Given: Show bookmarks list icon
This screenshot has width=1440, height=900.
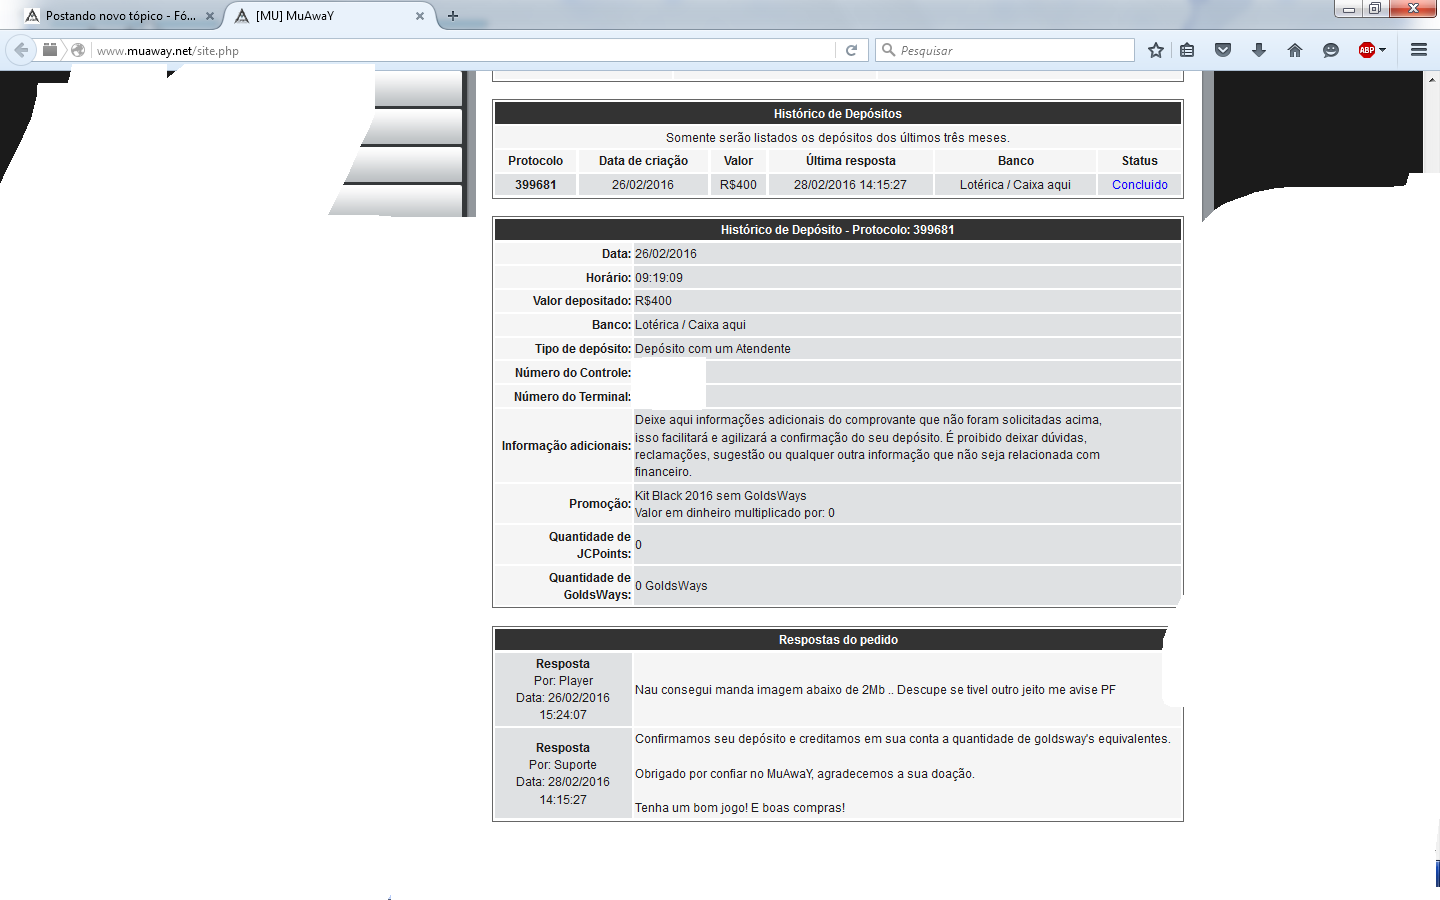Looking at the screenshot, I should tap(1187, 50).
